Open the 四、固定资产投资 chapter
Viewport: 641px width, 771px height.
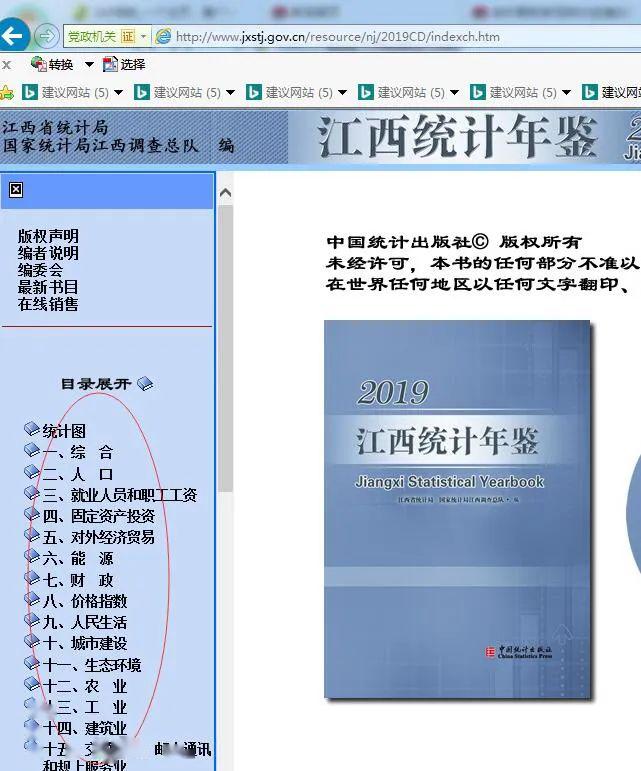tap(99, 516)
